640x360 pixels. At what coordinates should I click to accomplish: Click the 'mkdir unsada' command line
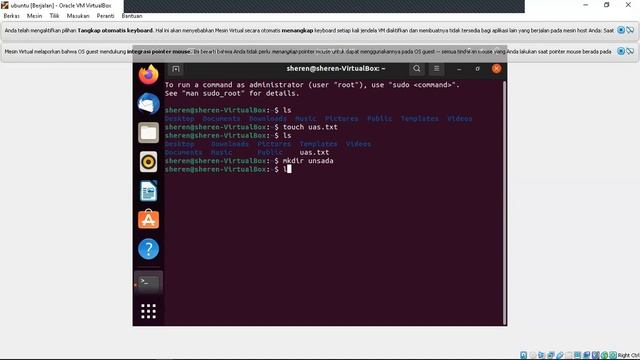point(249,161)
